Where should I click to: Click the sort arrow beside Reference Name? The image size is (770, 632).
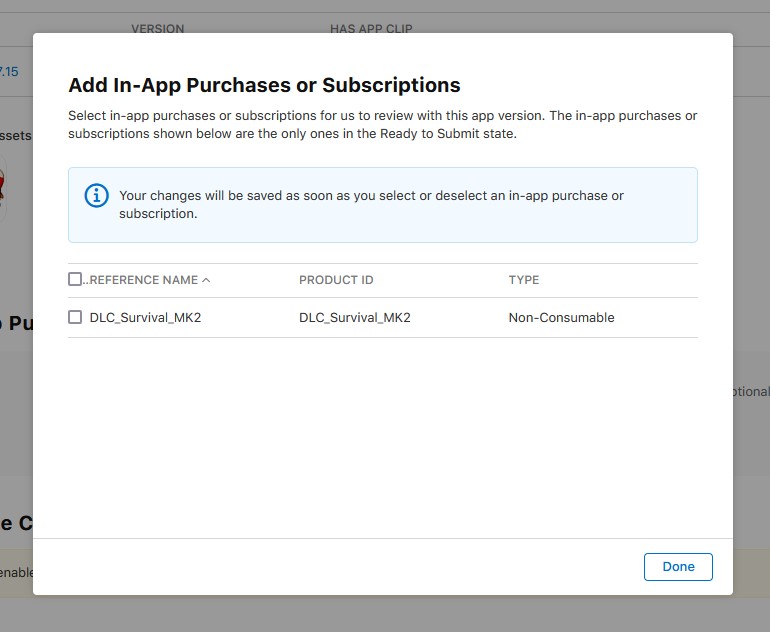point(206,280)
